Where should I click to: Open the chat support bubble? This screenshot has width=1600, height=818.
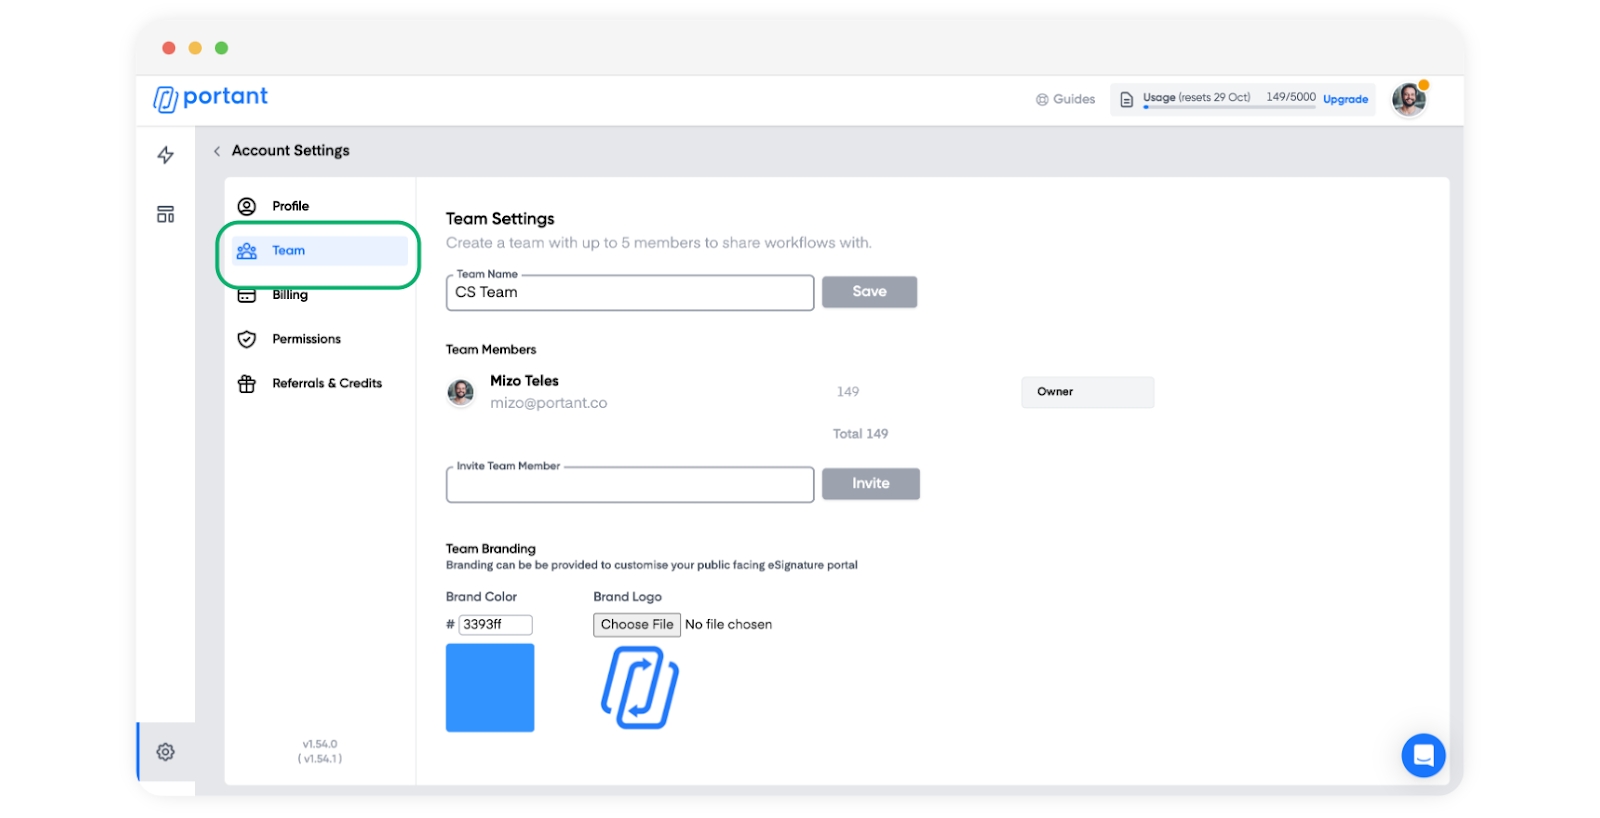[1423, 756]
